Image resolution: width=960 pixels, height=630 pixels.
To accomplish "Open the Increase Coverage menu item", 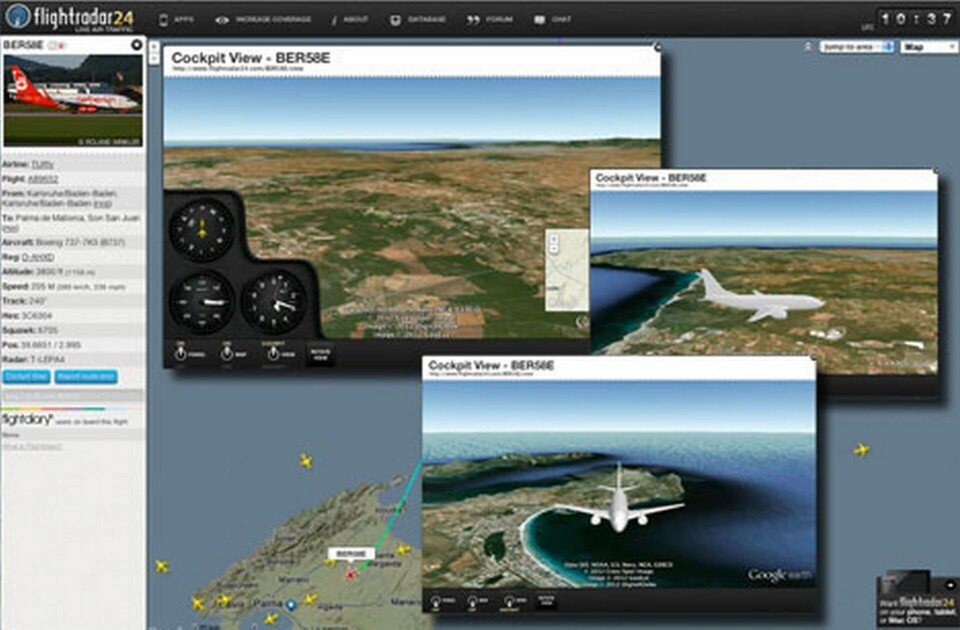I will point(273,20).
